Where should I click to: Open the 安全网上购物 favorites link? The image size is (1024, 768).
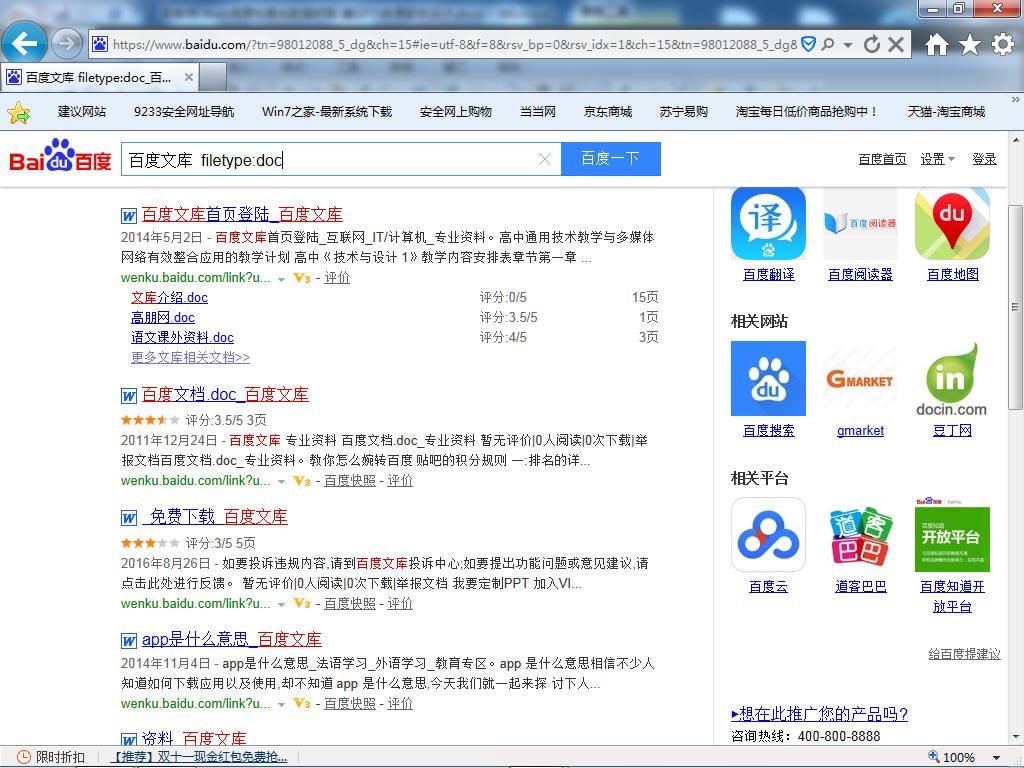[x=455, y=112]
